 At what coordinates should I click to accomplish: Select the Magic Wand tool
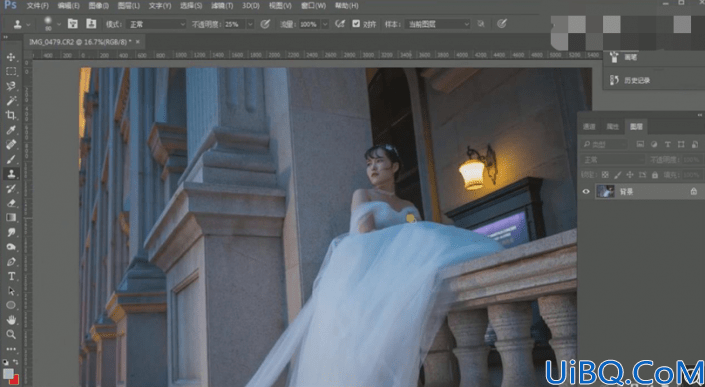click(11, 101)
